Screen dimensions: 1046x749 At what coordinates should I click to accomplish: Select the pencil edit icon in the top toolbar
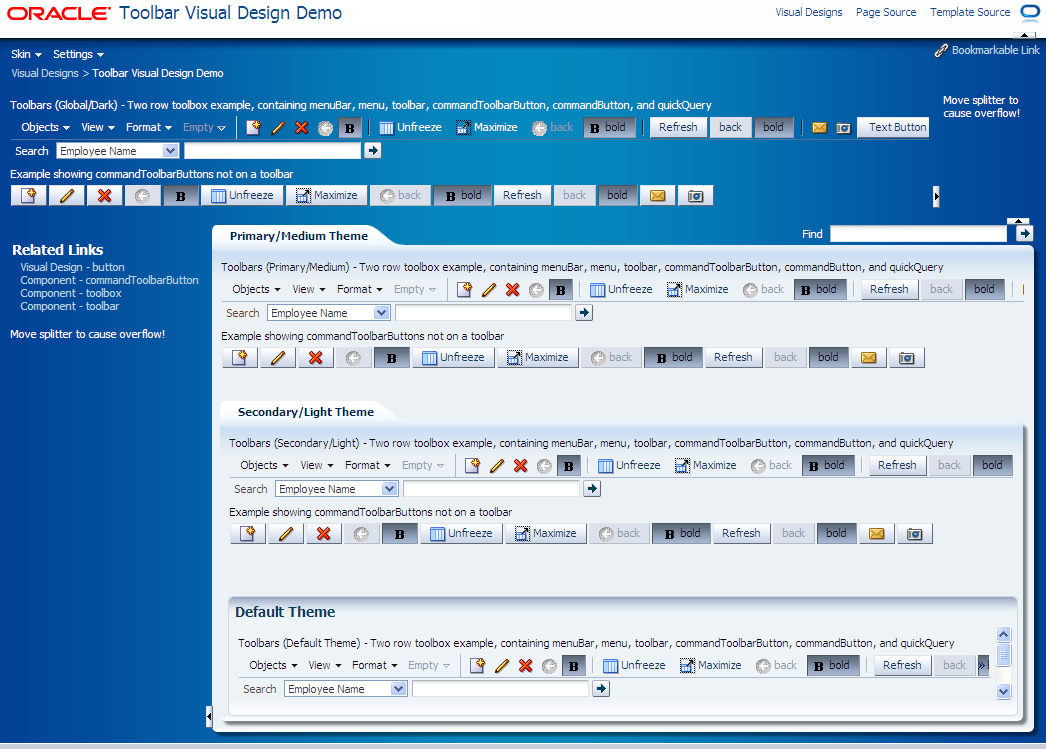tap(277, 127)
